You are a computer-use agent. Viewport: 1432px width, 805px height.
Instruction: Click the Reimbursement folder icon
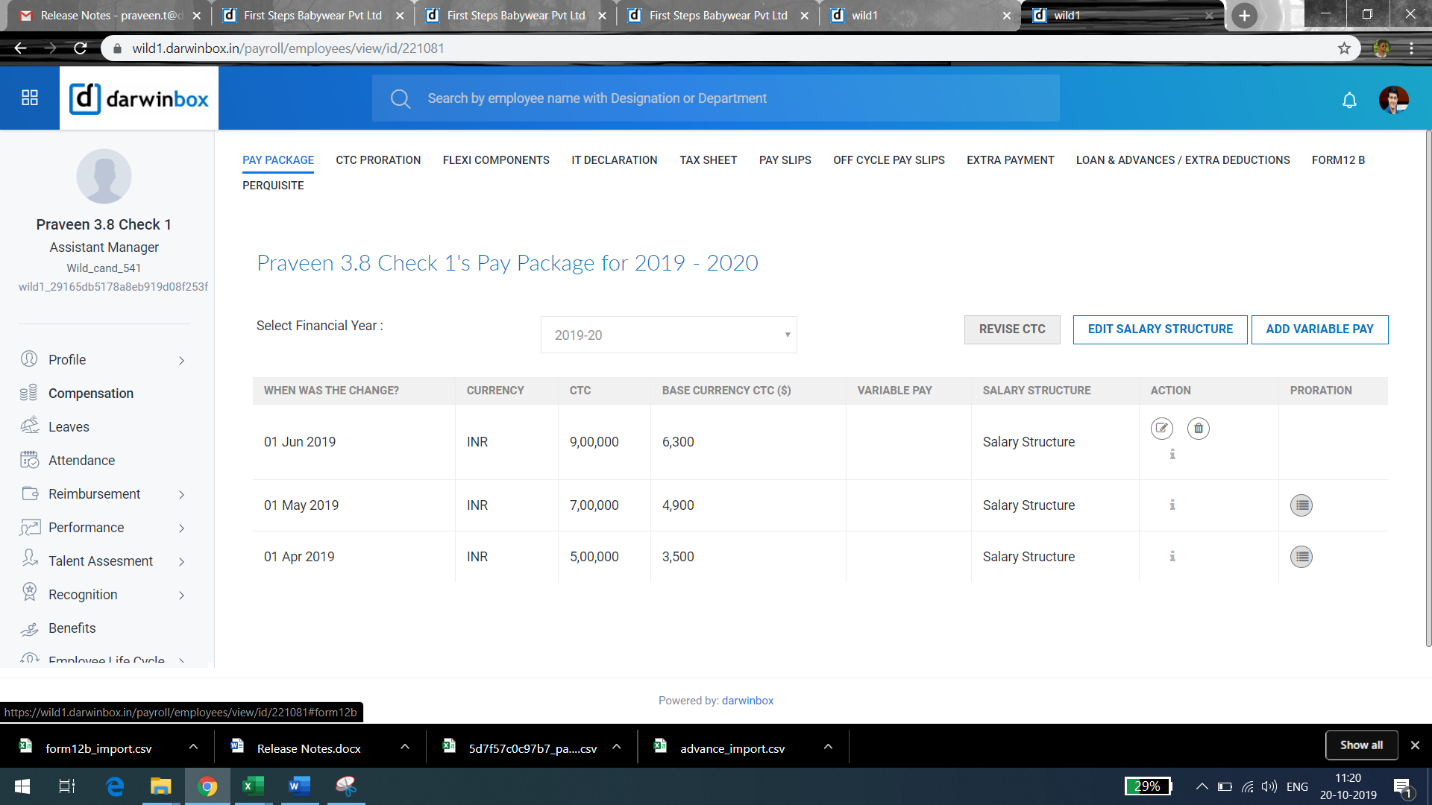[x=29, y=494]
